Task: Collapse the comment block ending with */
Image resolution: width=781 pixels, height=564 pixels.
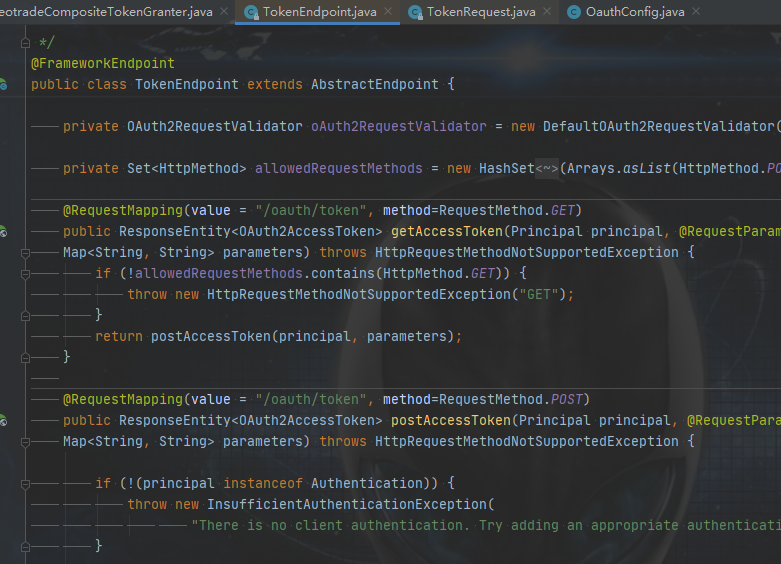Action: coord(25,43)
